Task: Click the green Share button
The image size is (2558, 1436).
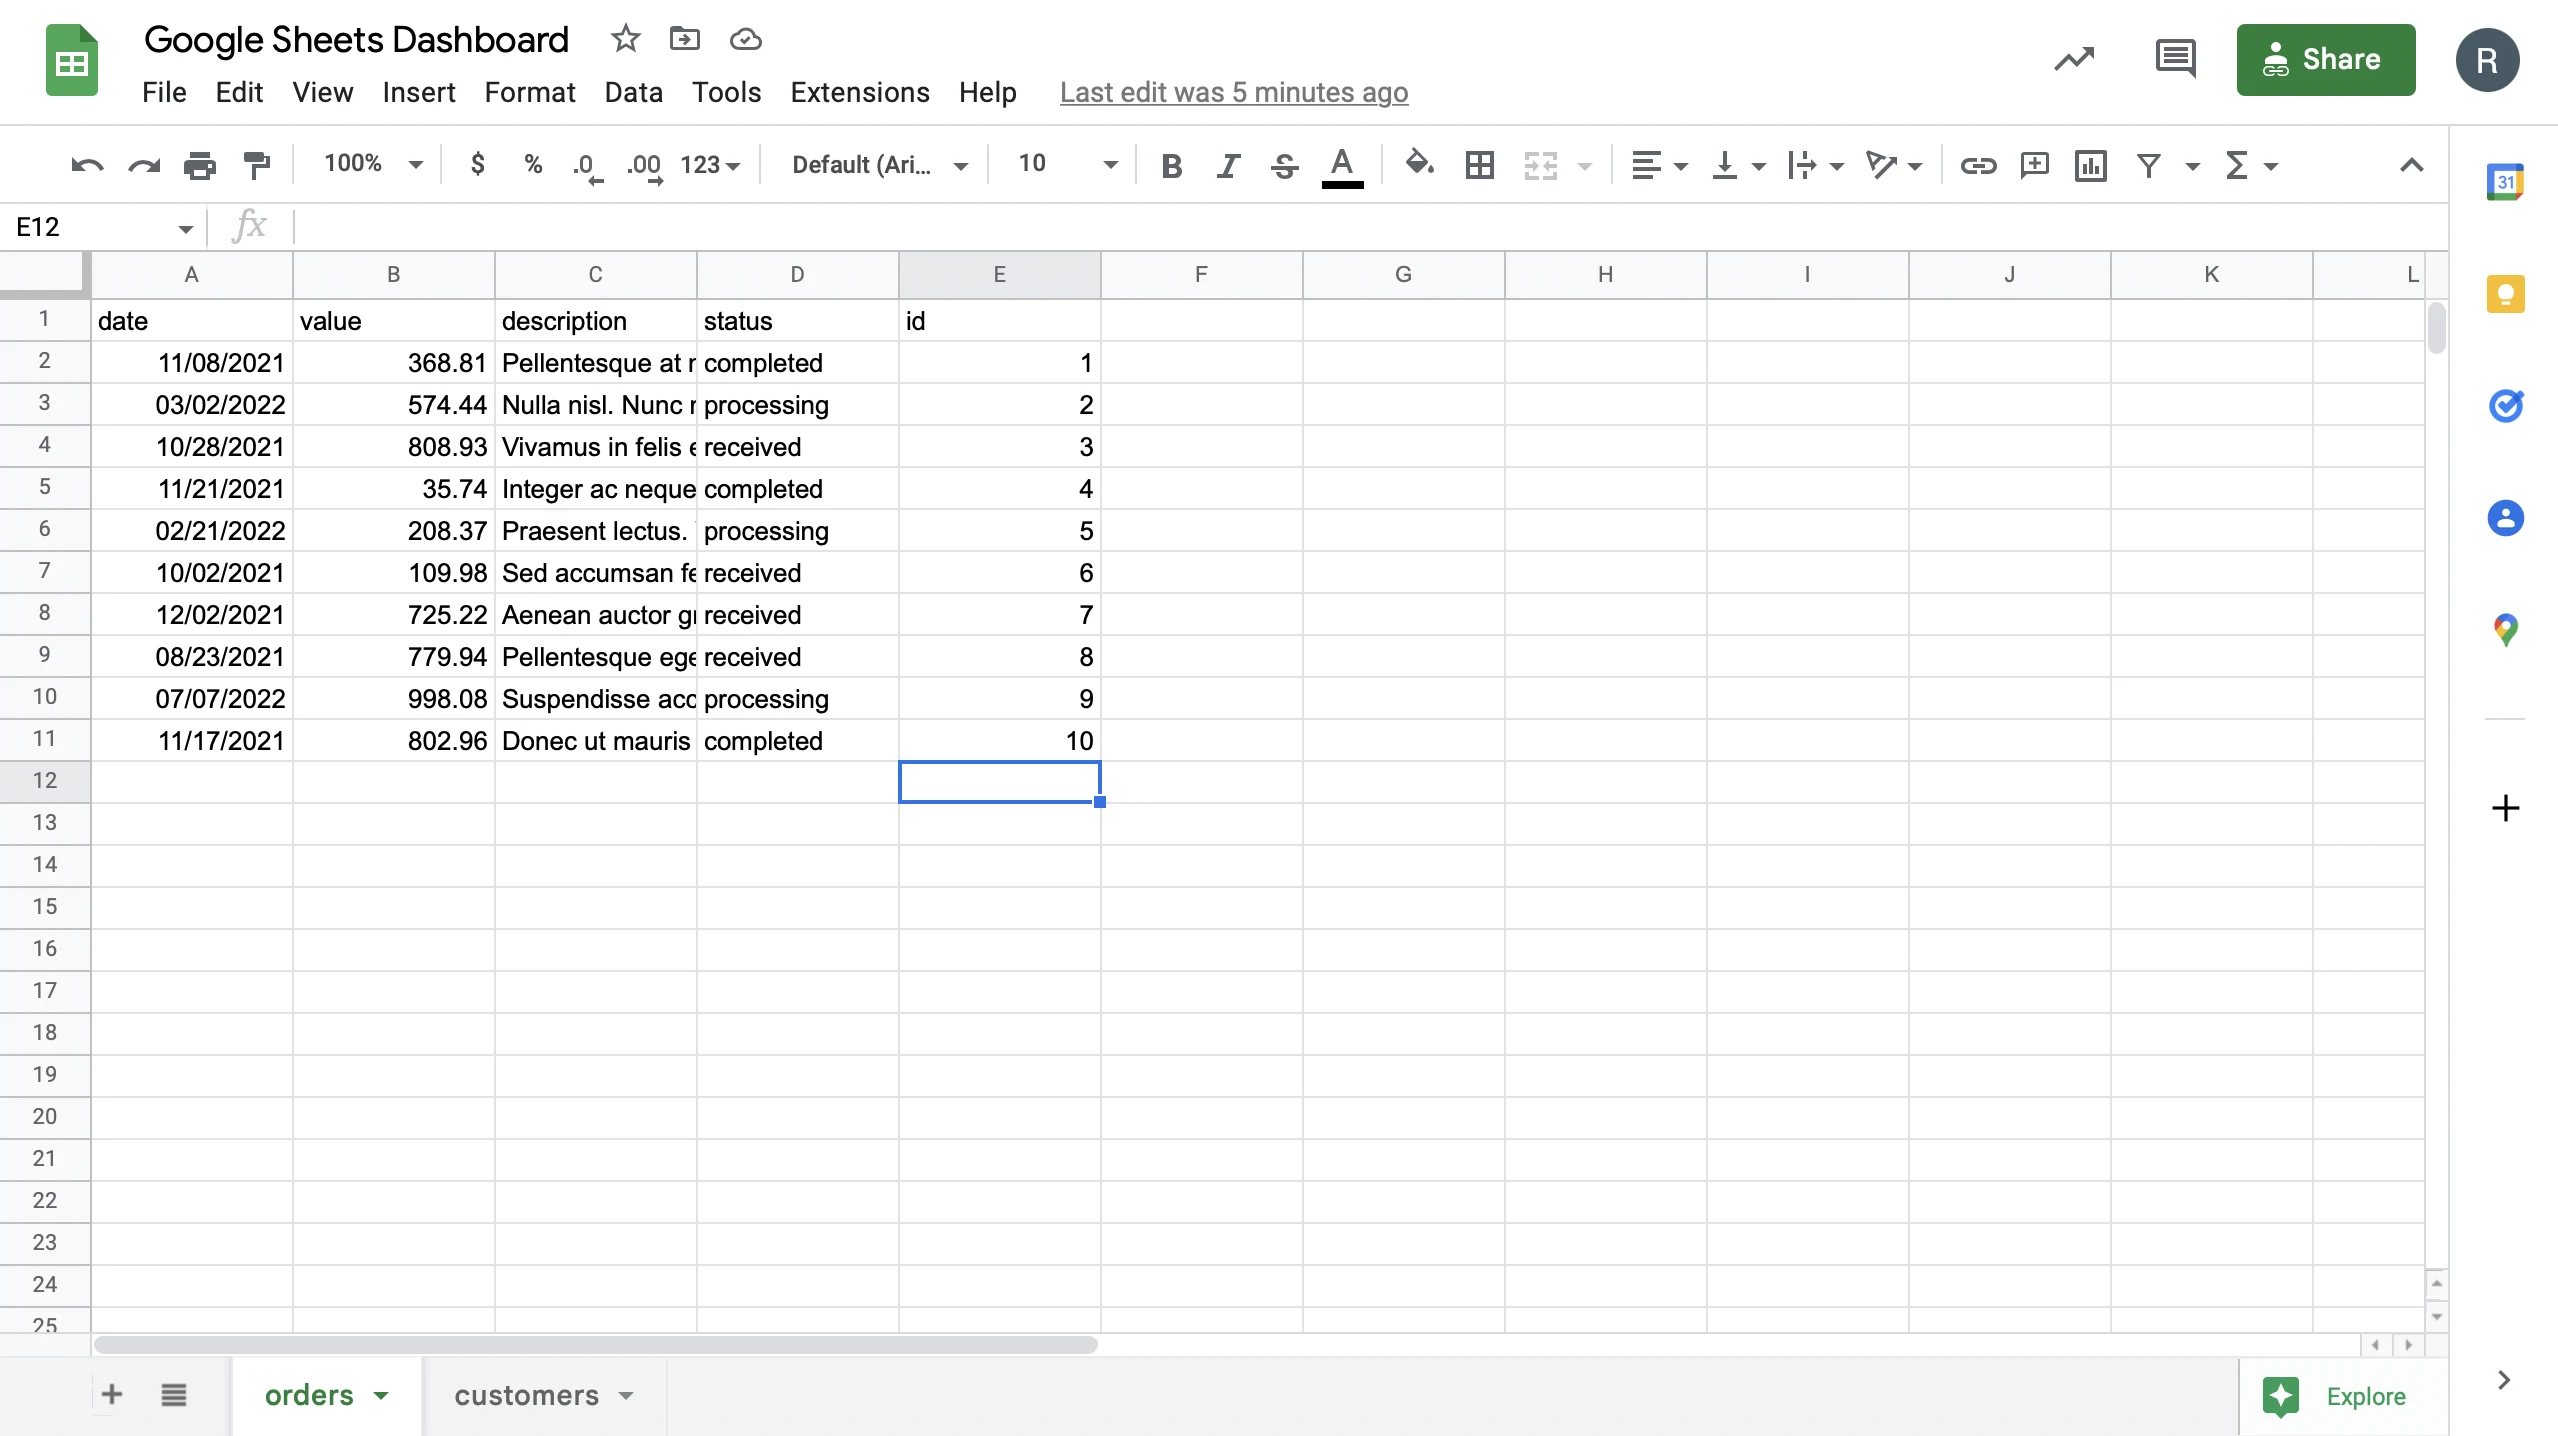Action: (2325, 60)
